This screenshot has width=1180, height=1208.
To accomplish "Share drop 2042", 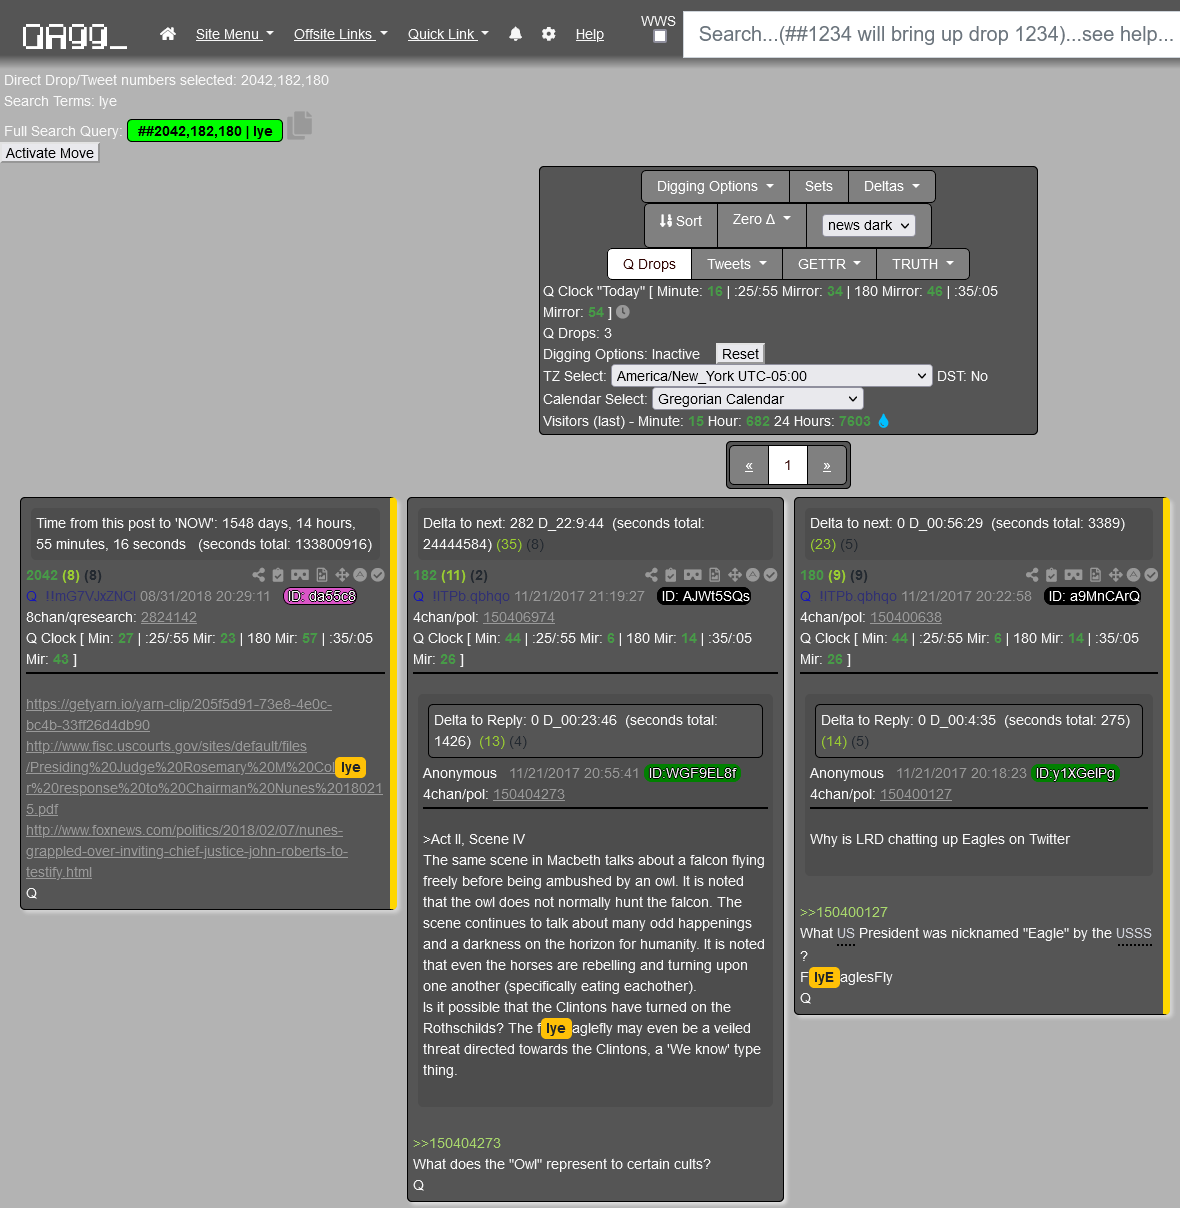I will tap(259, 575).
